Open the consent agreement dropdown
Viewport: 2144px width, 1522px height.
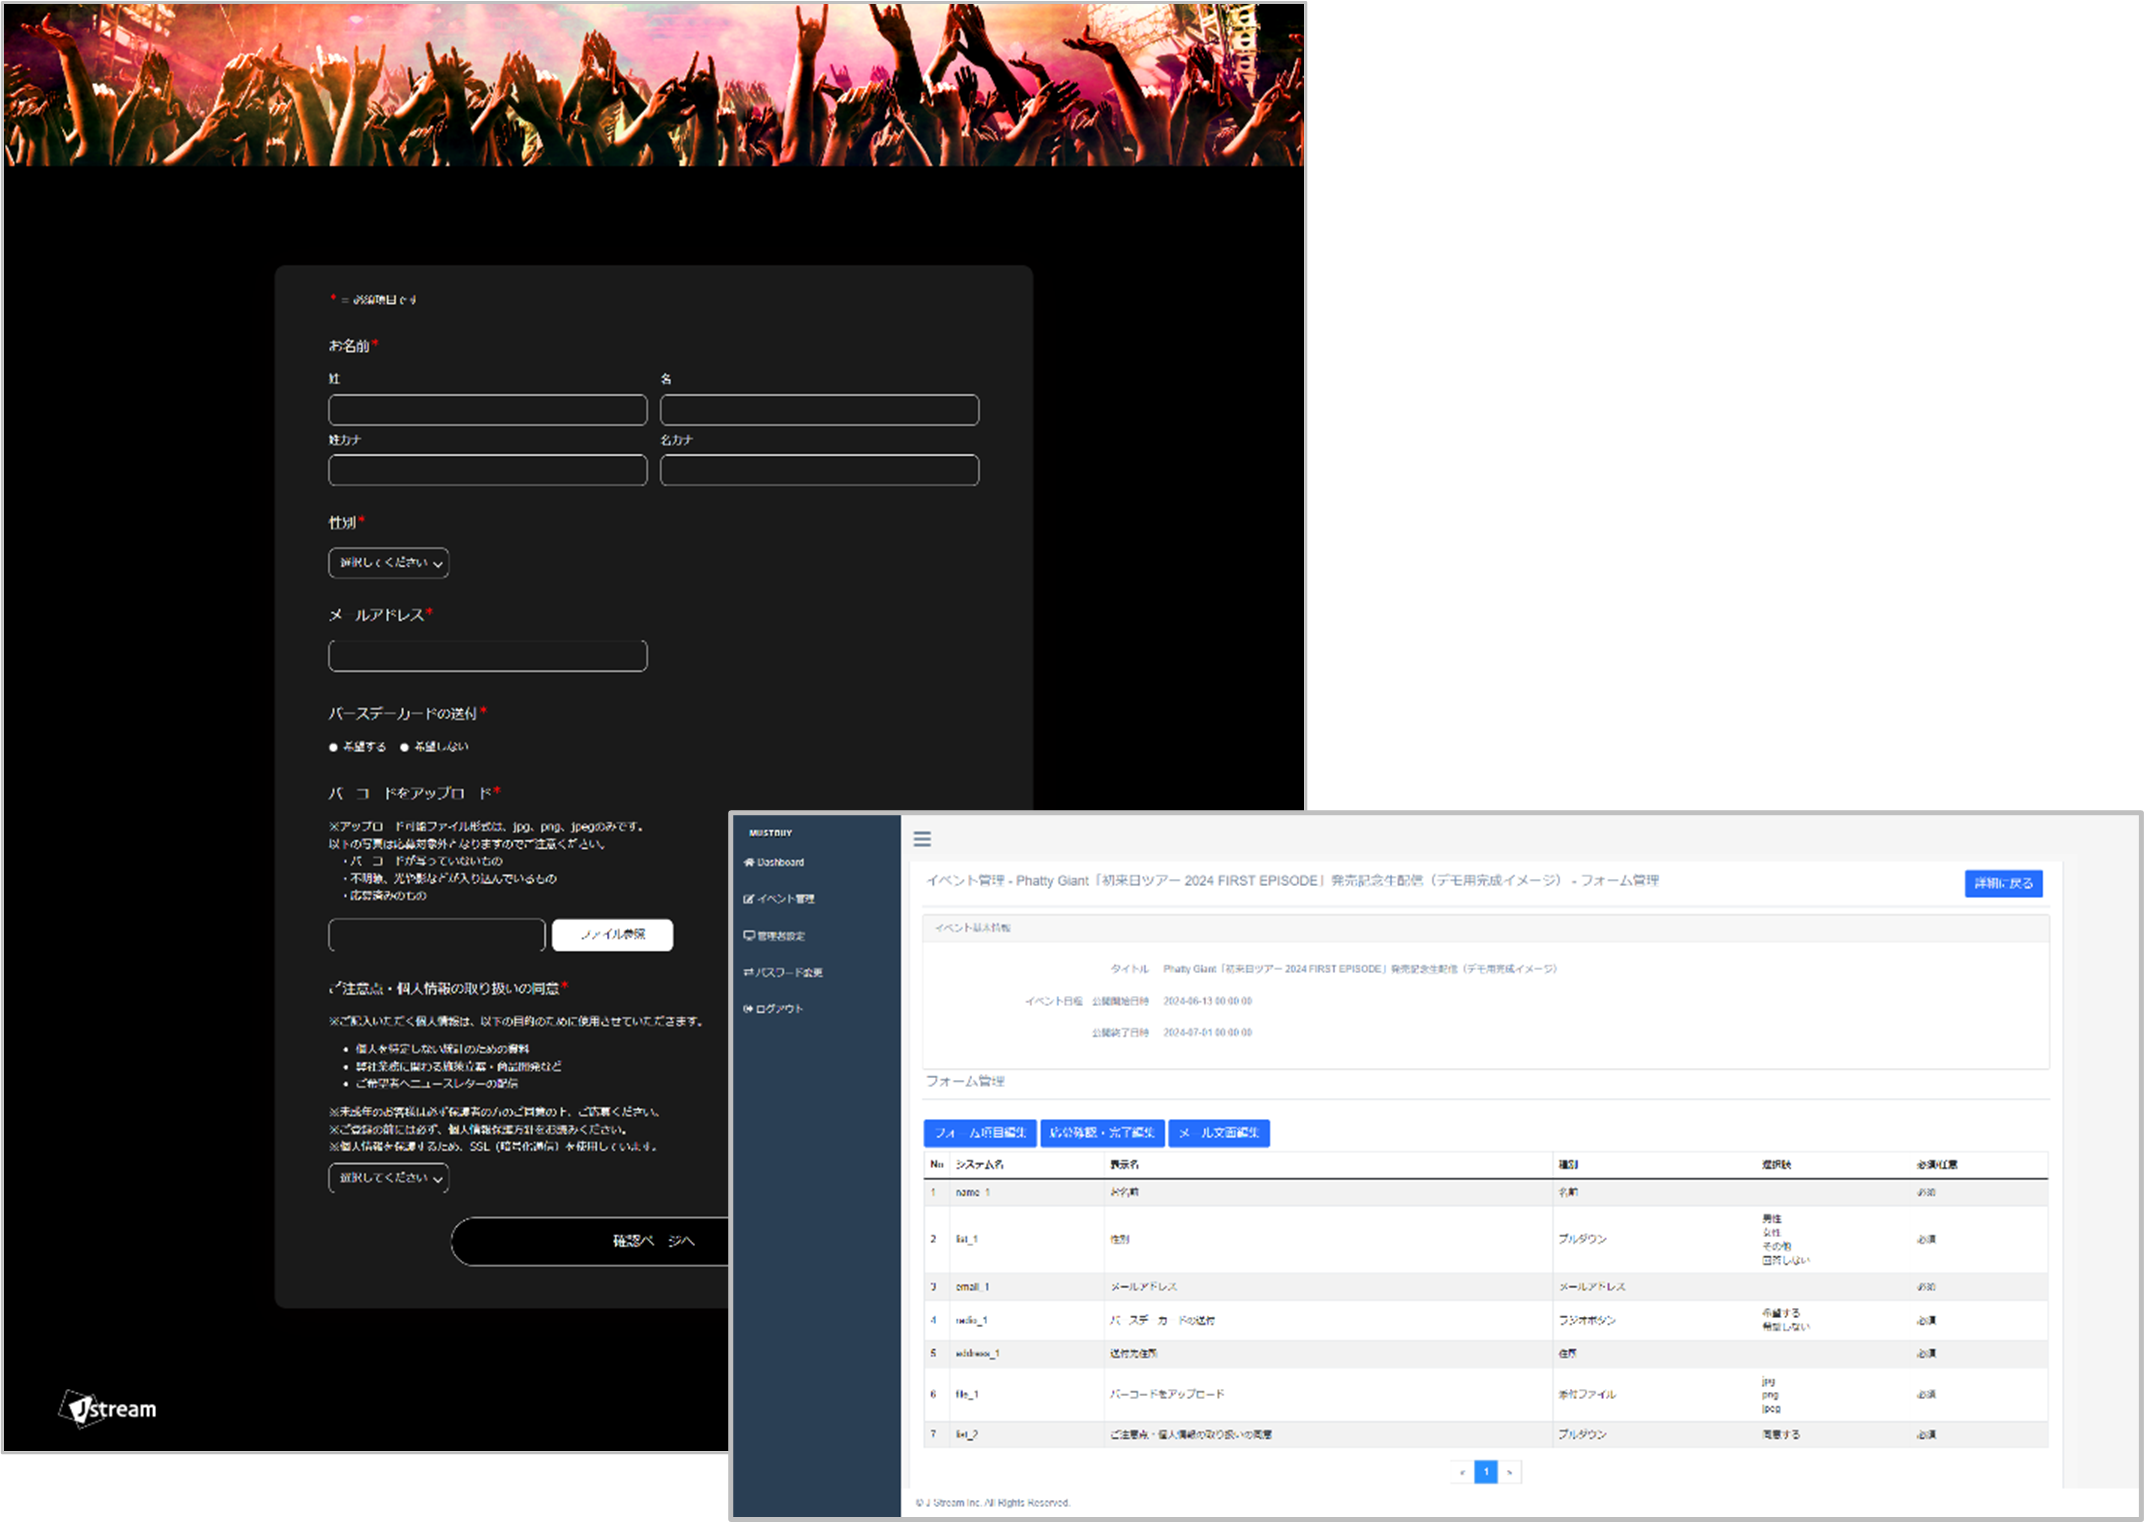click(388, 1178)
